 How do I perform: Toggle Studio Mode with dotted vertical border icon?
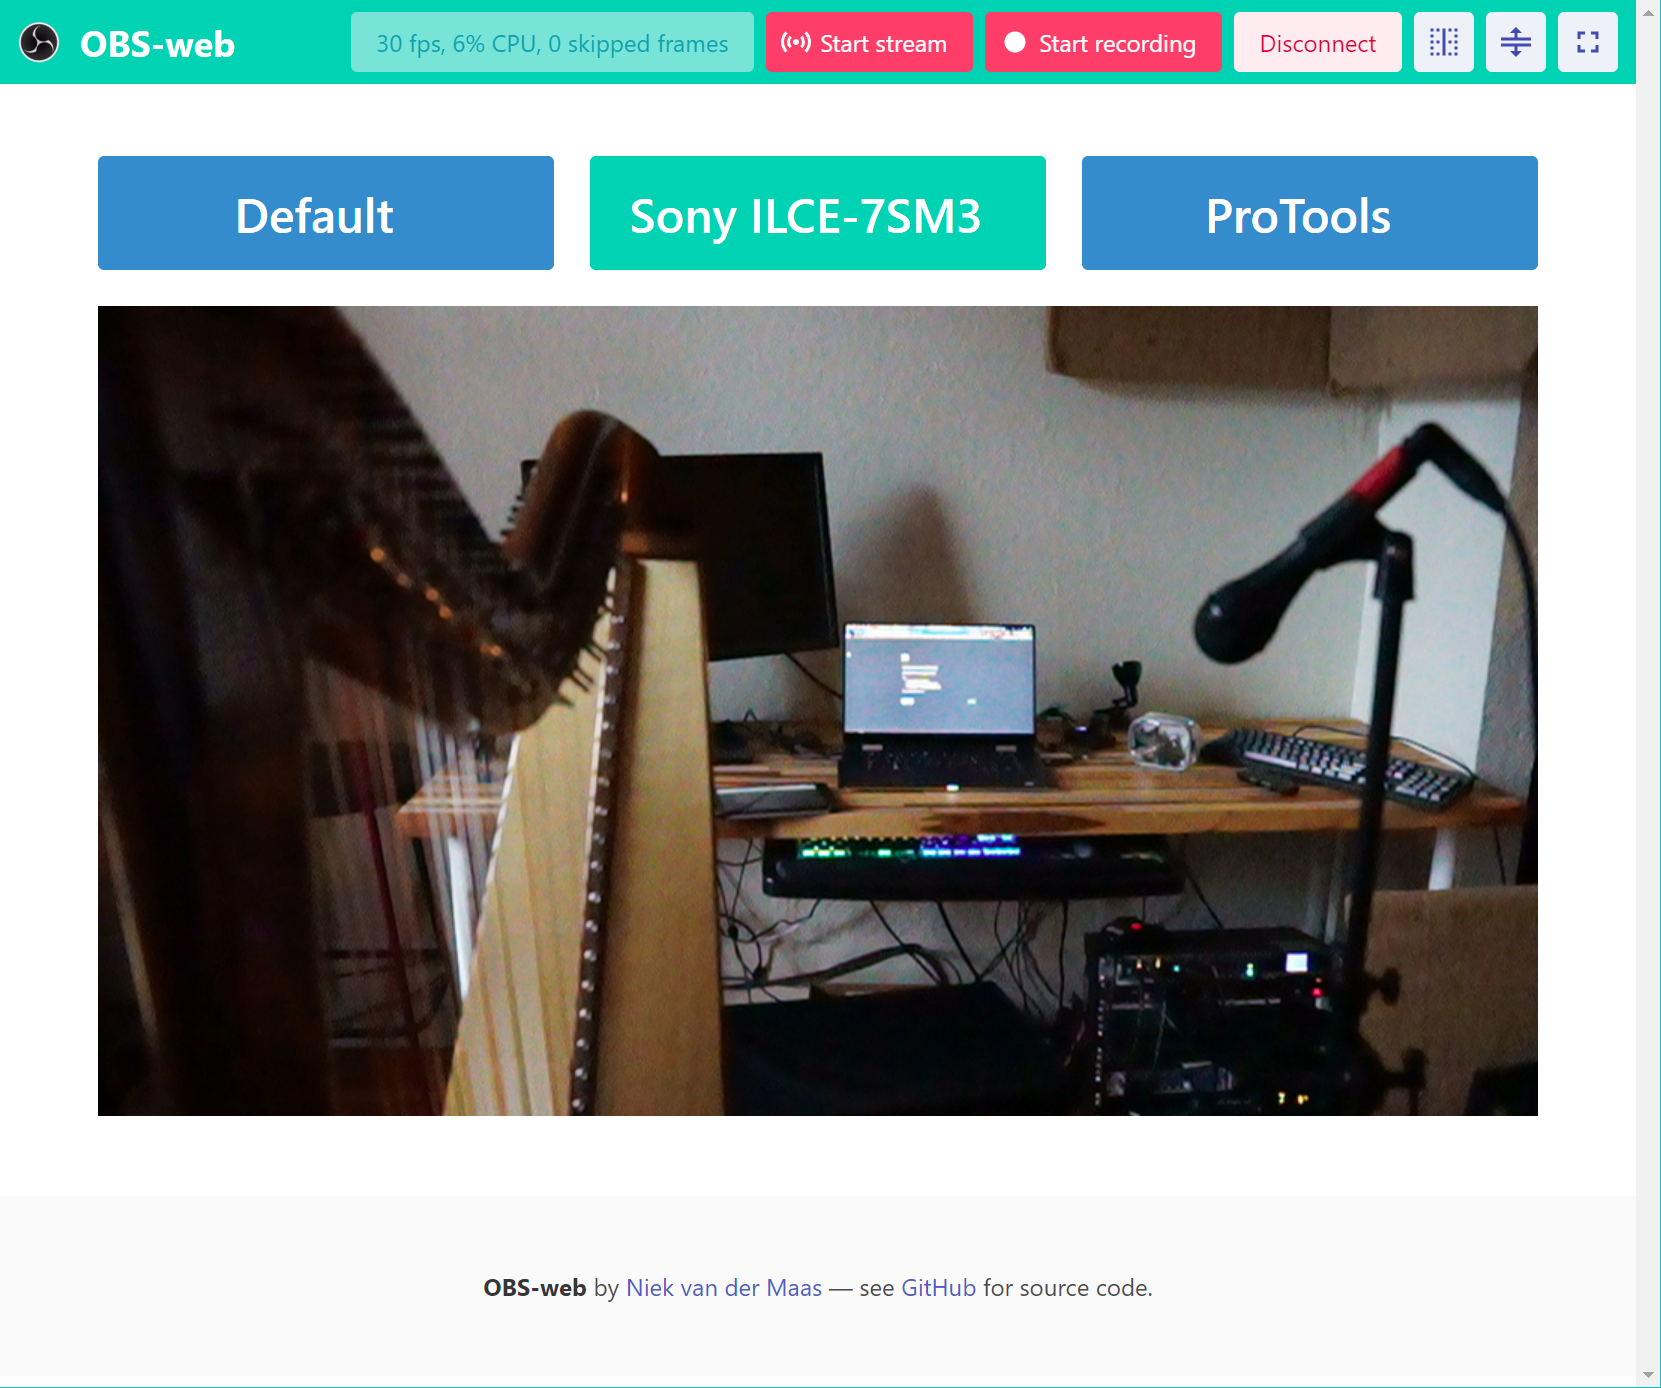click(1443, 42)
